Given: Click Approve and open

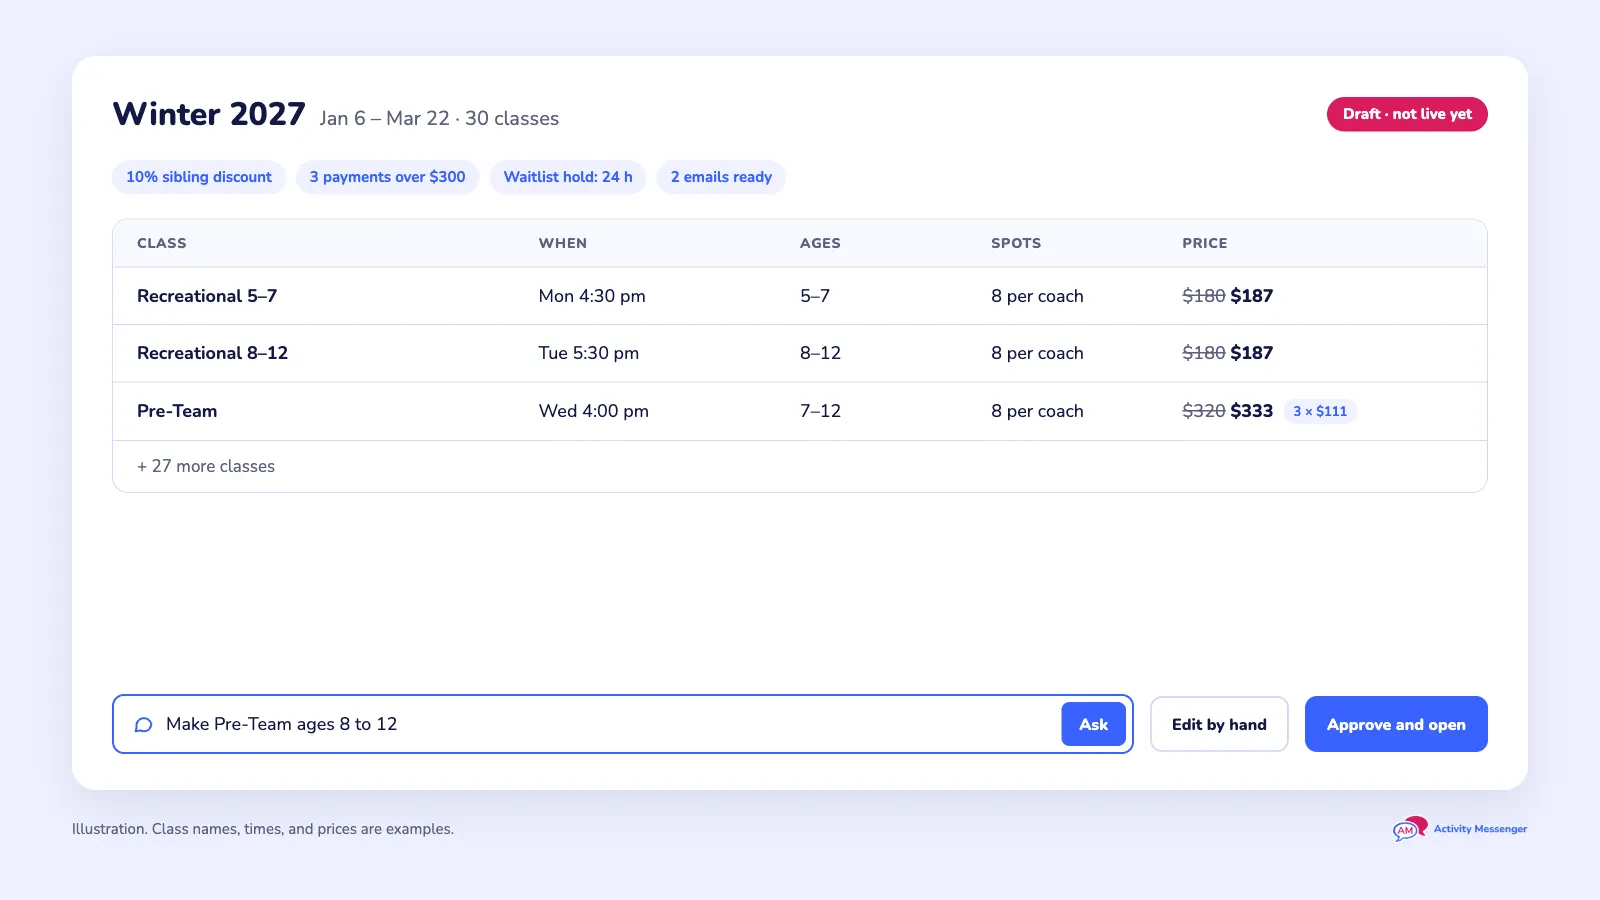Looking at the screenshot, I should [x=1396, y=724].
